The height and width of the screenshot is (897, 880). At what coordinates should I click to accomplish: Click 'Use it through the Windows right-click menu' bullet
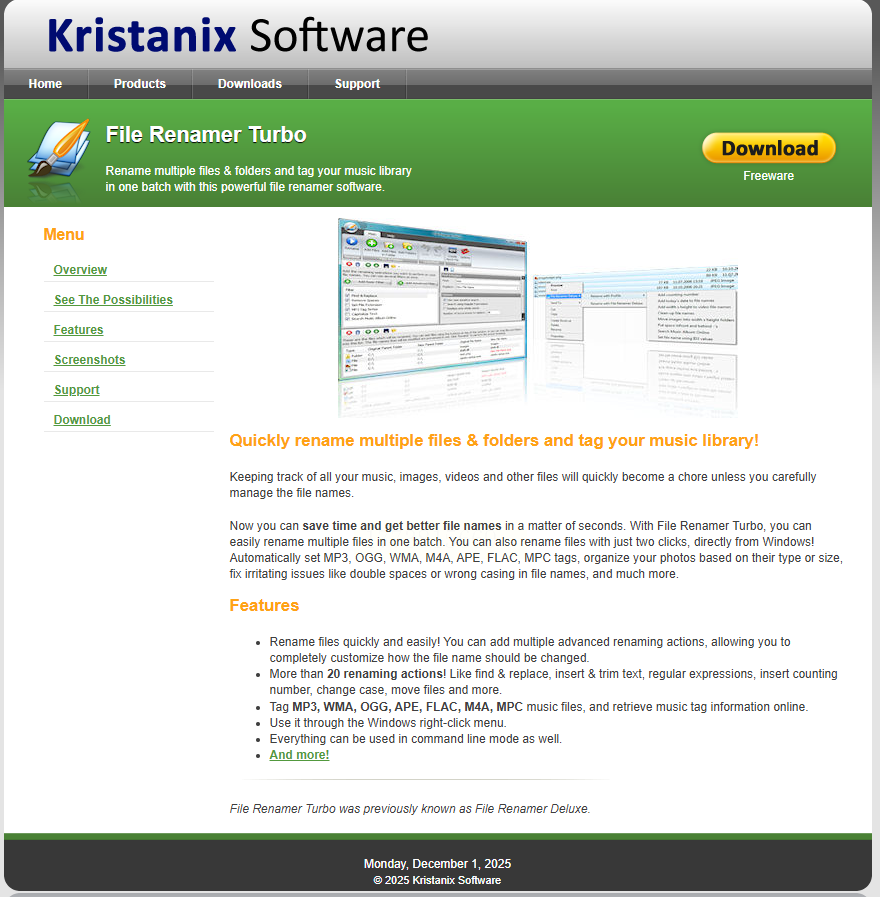tap(388, 723)
